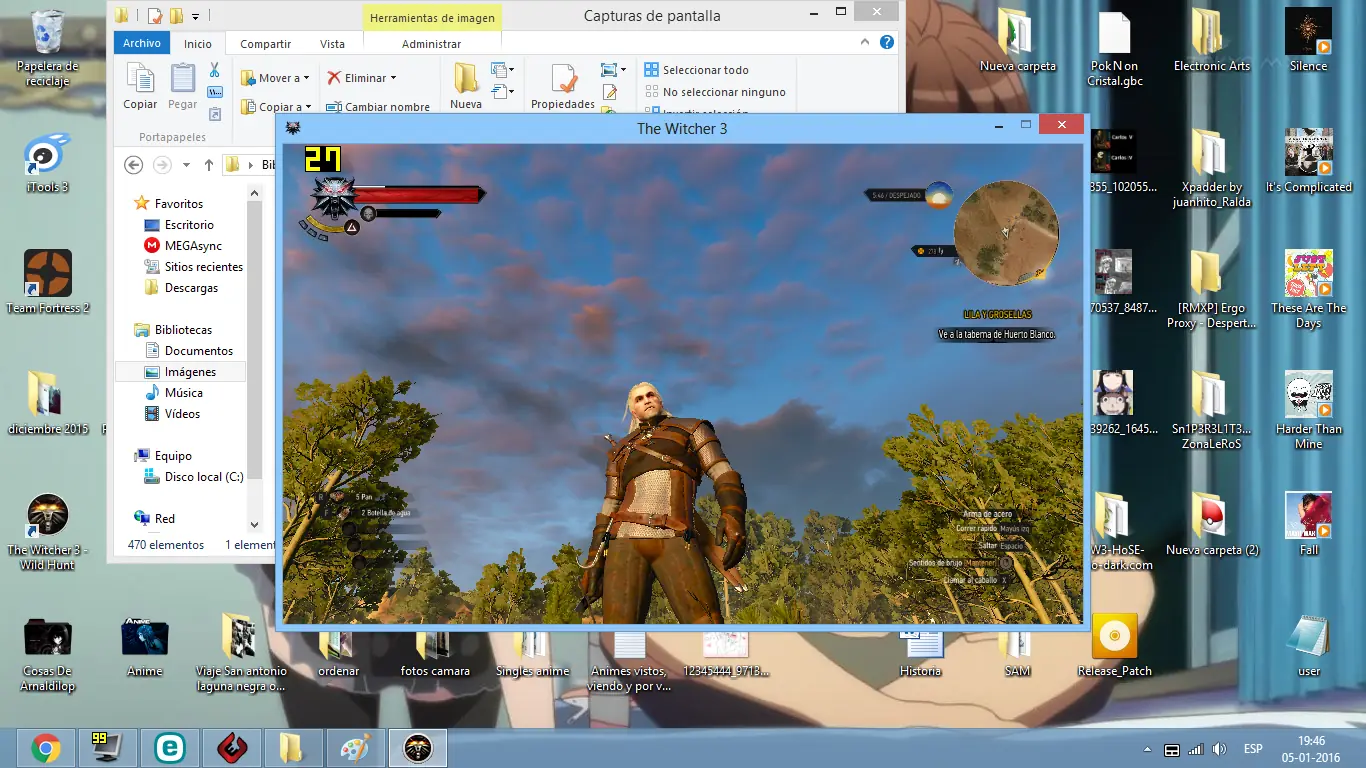
Task: Open the Paint app in the taskbar
Action: click(x=355, y=748)
